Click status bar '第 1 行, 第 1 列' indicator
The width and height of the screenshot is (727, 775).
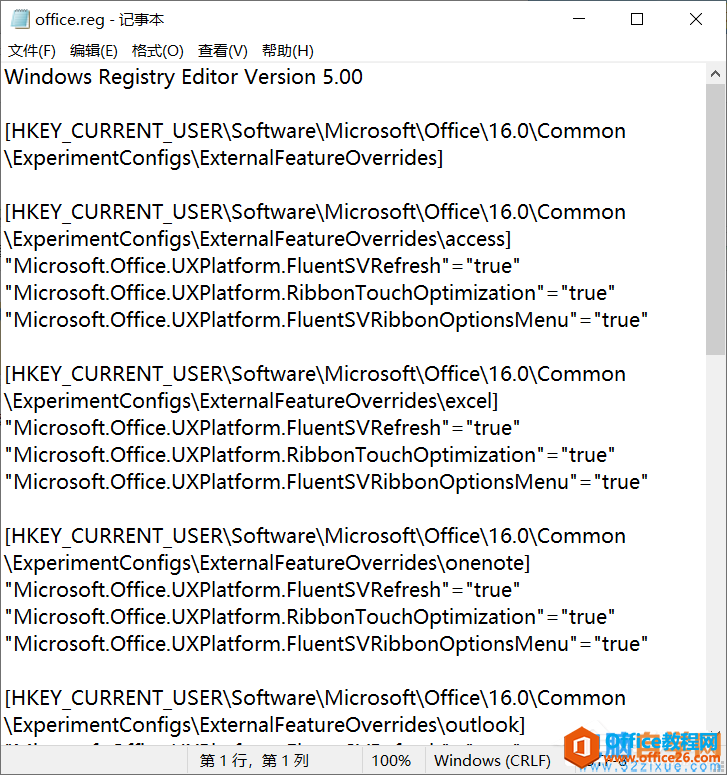pos(254,760)
